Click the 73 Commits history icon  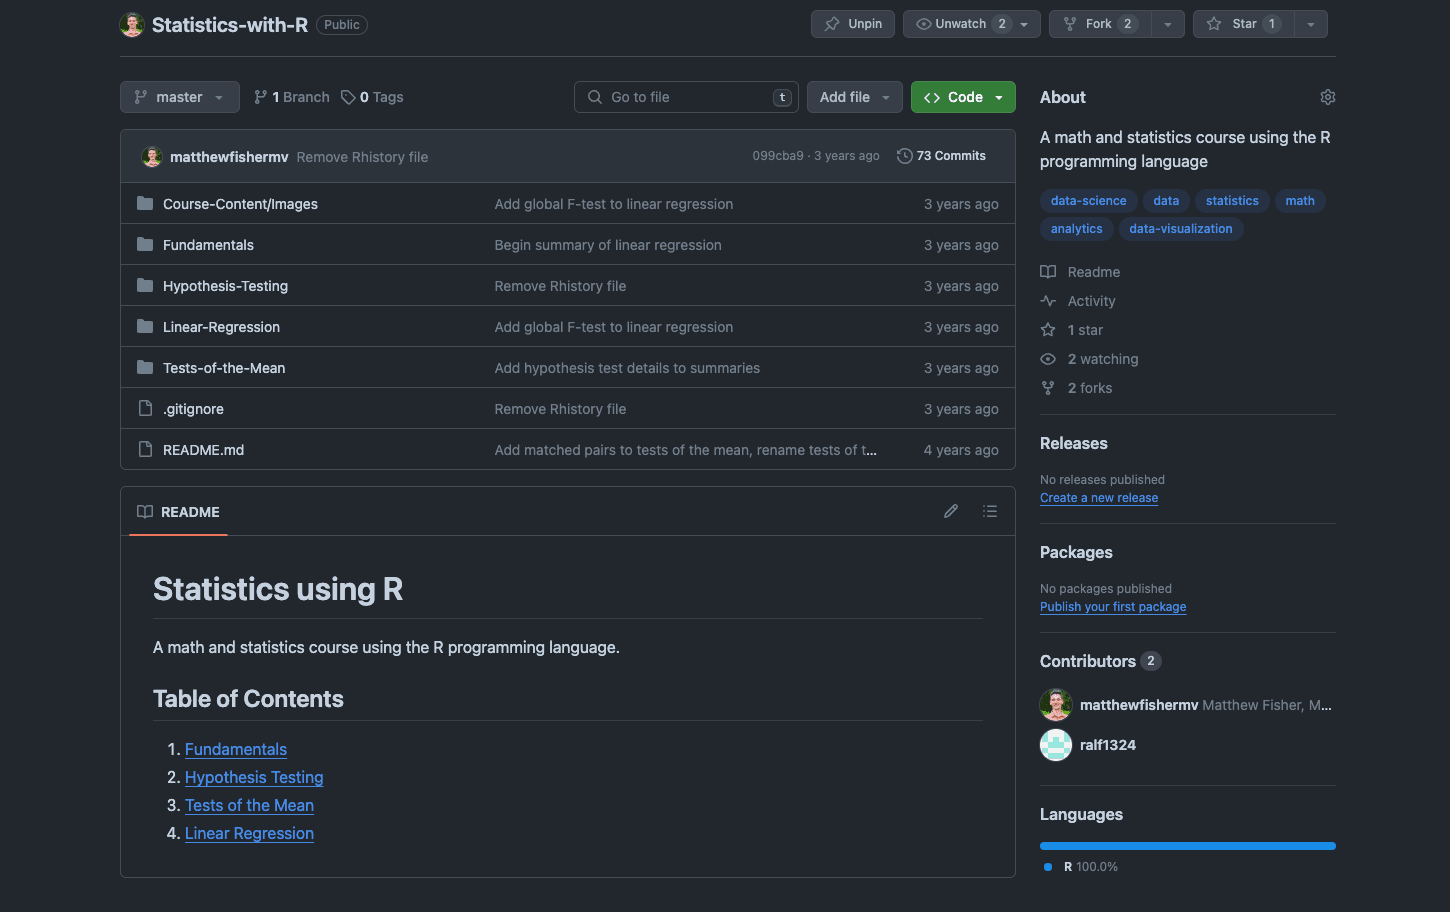coord(905,156)
